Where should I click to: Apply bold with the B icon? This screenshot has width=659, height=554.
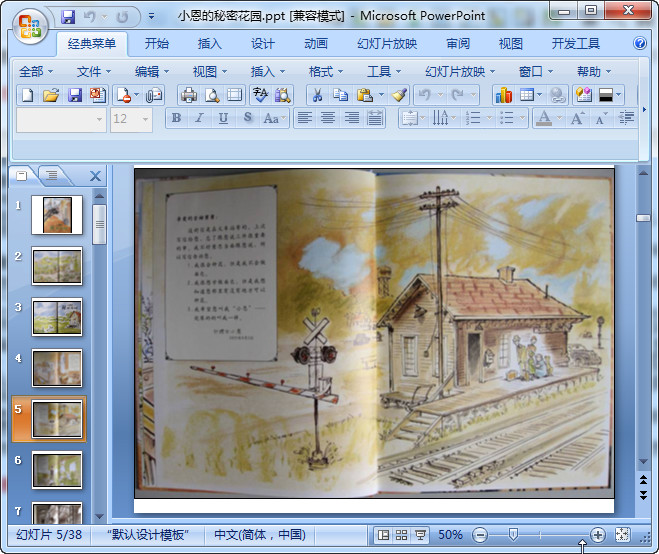(177, 118)
